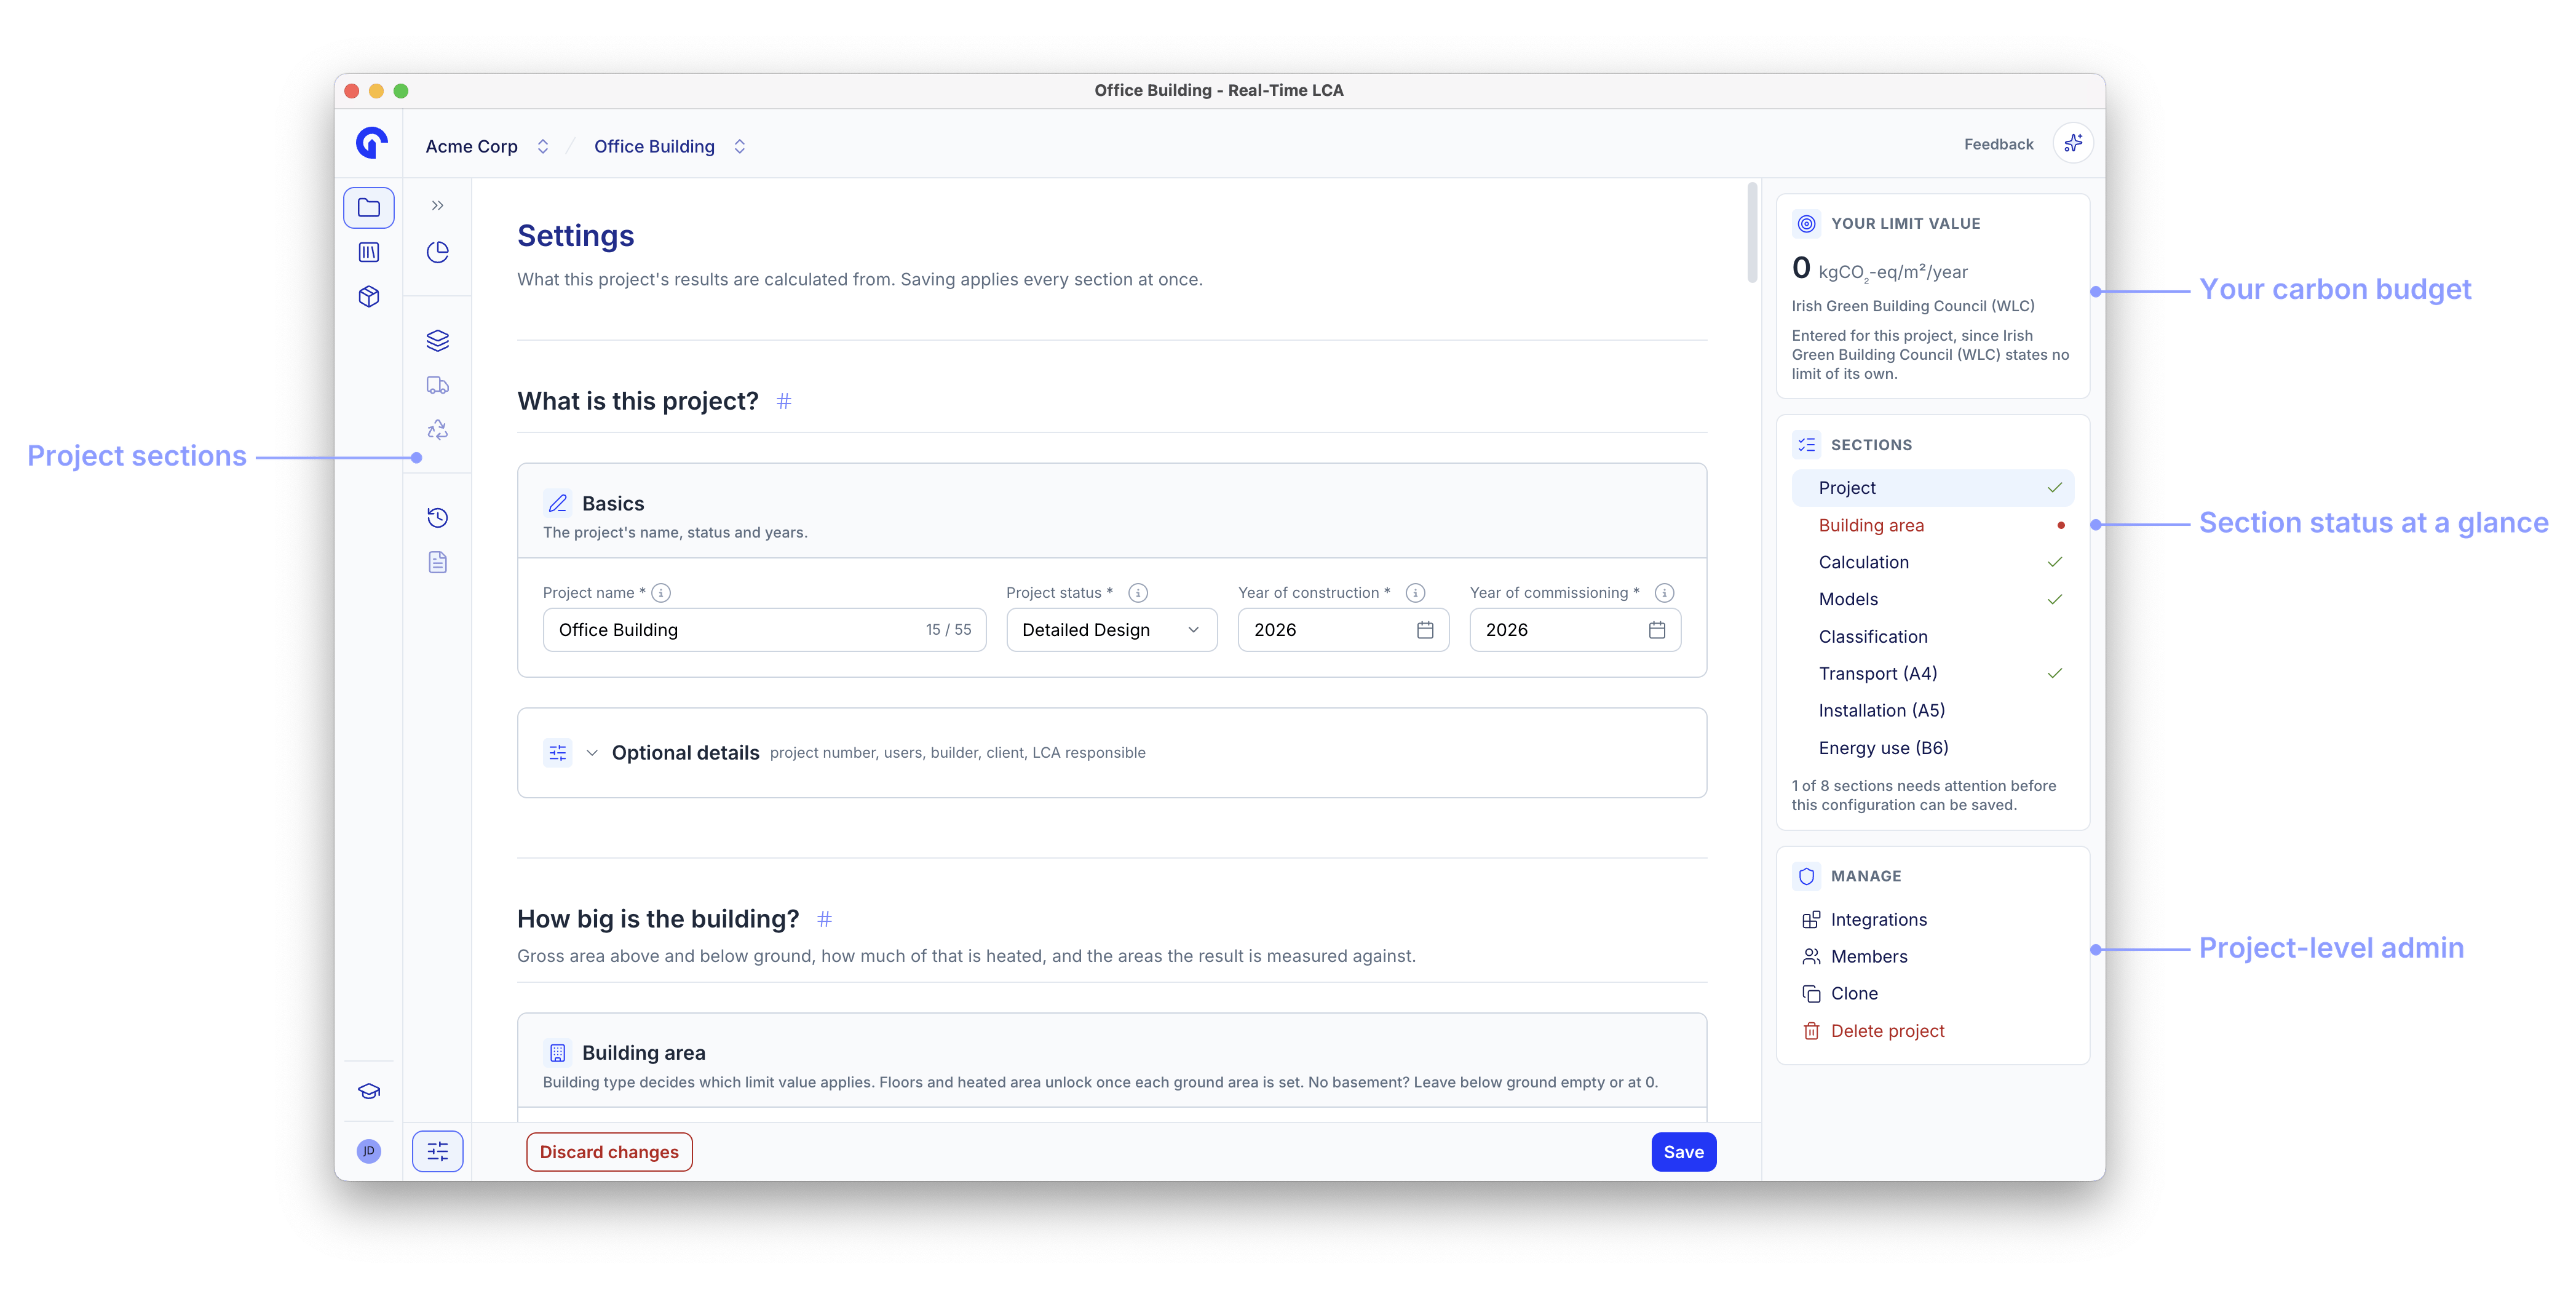Viewport: 2576px width, 1299px height.
Task: Open the history clock icon
Action: click(437, 517)
